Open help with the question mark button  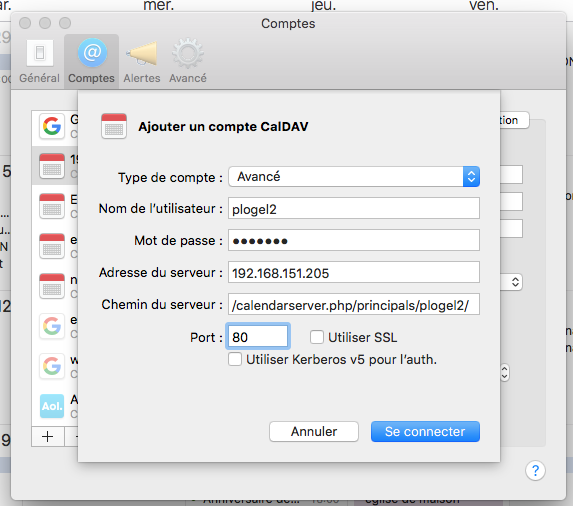535,471
